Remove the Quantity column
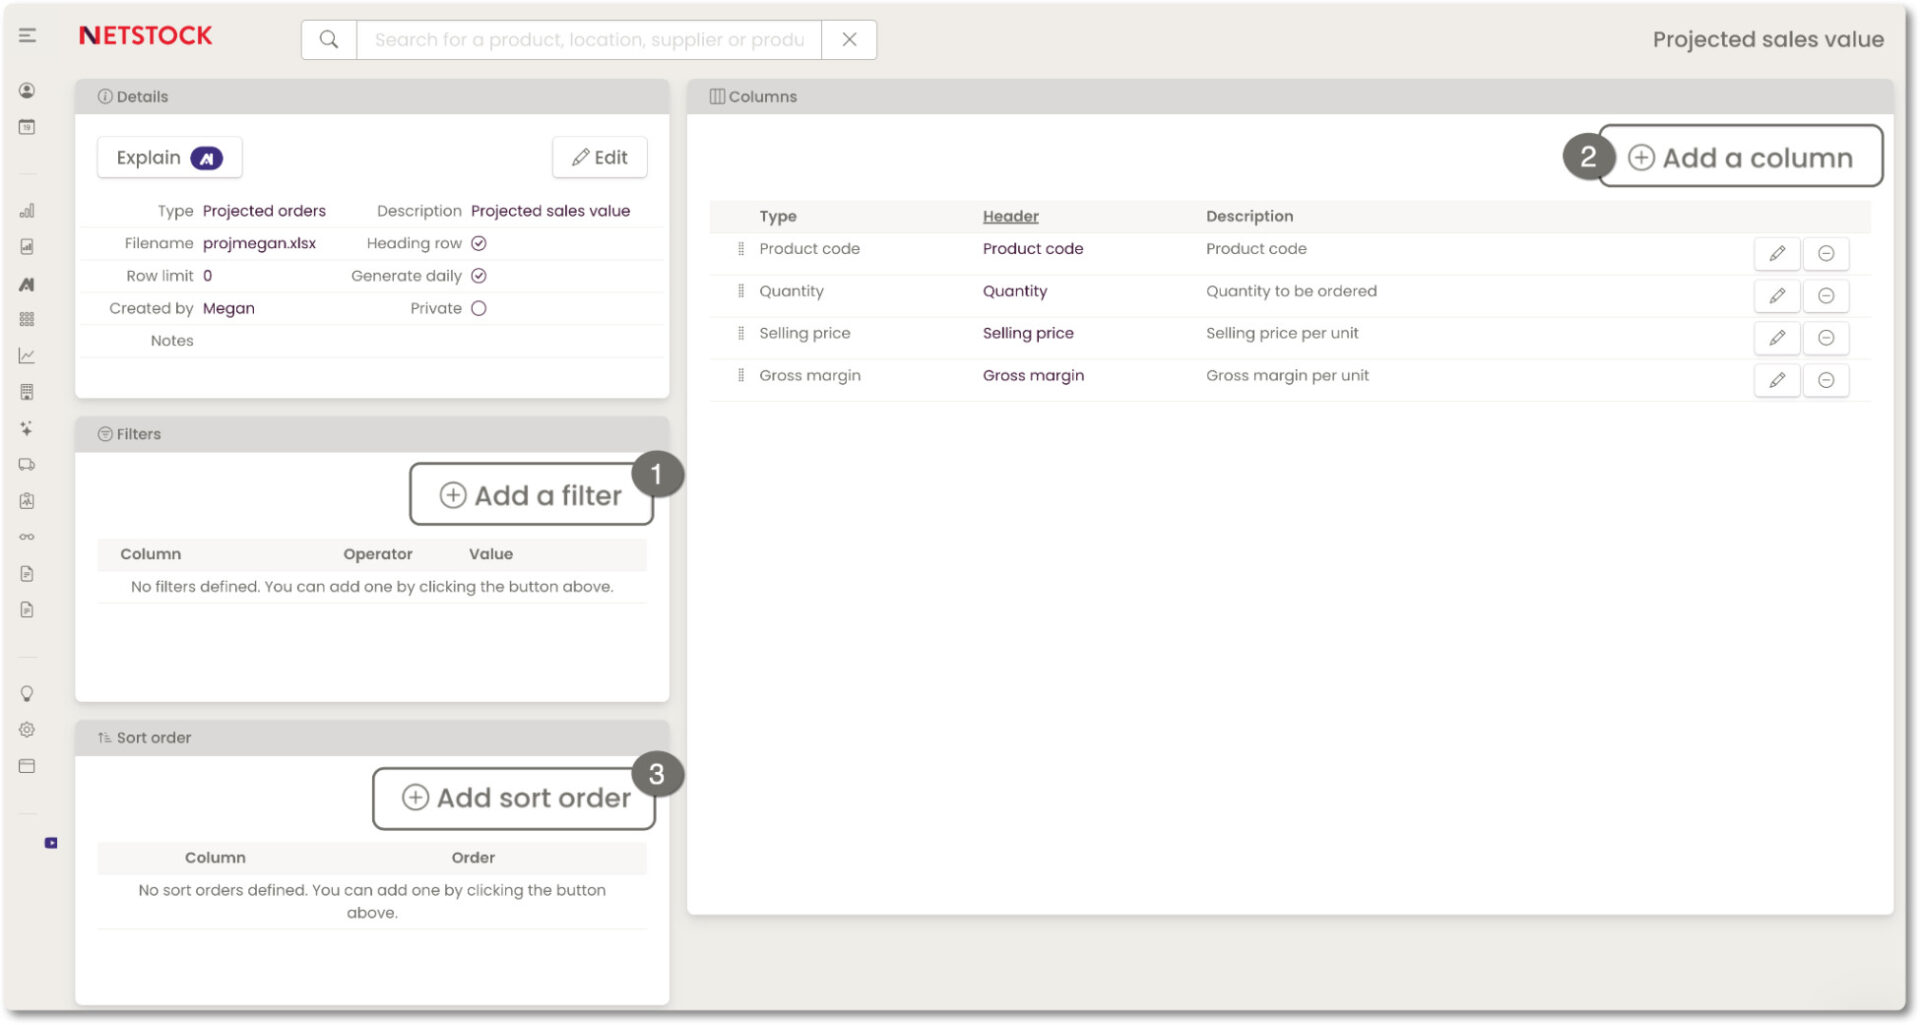This screenshot has height=1025, width=1920. [1826, 296]
